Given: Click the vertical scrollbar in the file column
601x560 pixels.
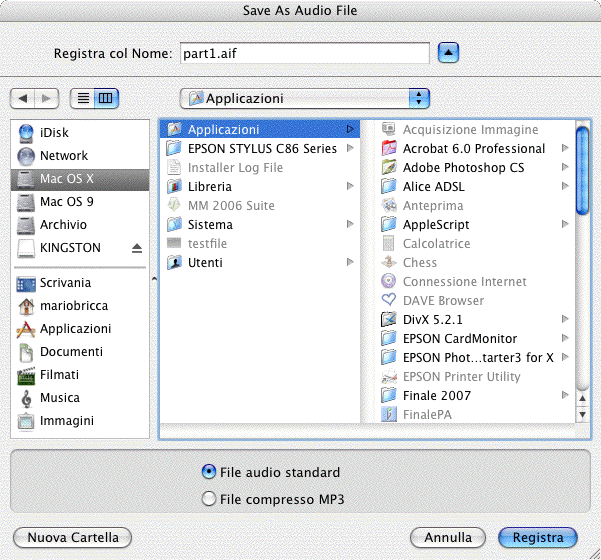Looking at the screenshot, I should click(582, 300).
